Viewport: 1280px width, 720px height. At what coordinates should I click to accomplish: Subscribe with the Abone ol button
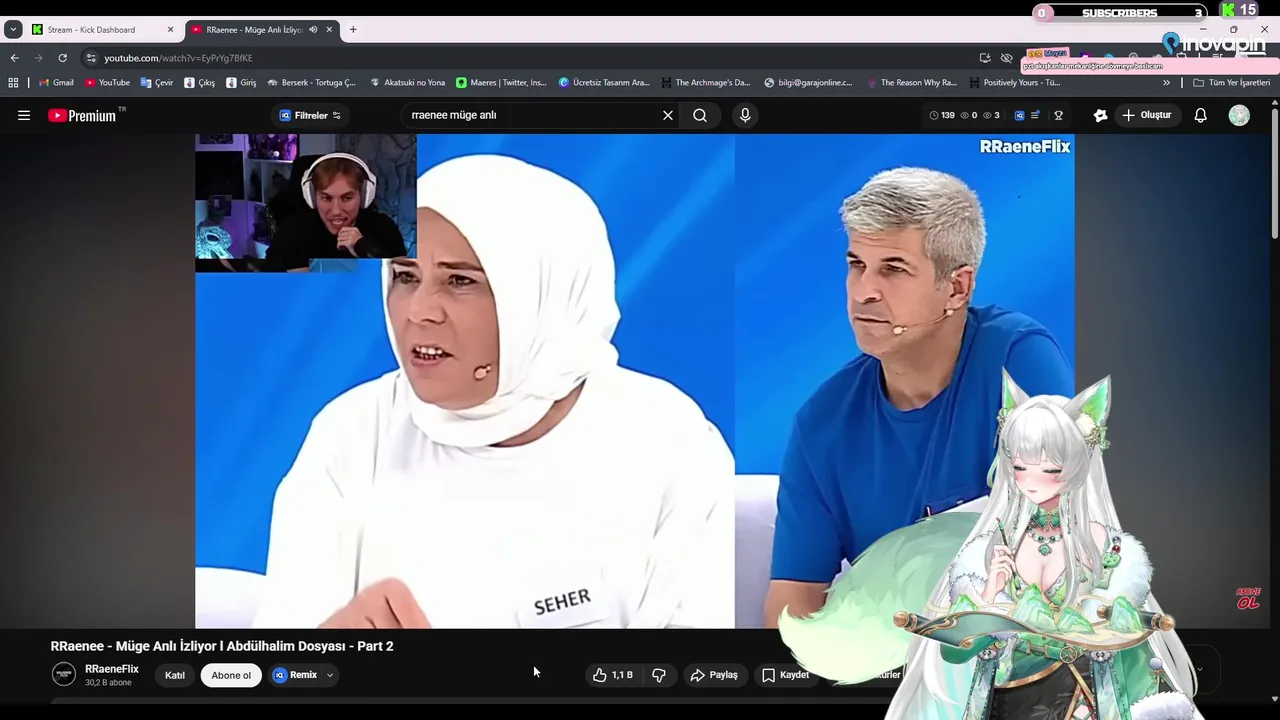click(x=231, y=675)
